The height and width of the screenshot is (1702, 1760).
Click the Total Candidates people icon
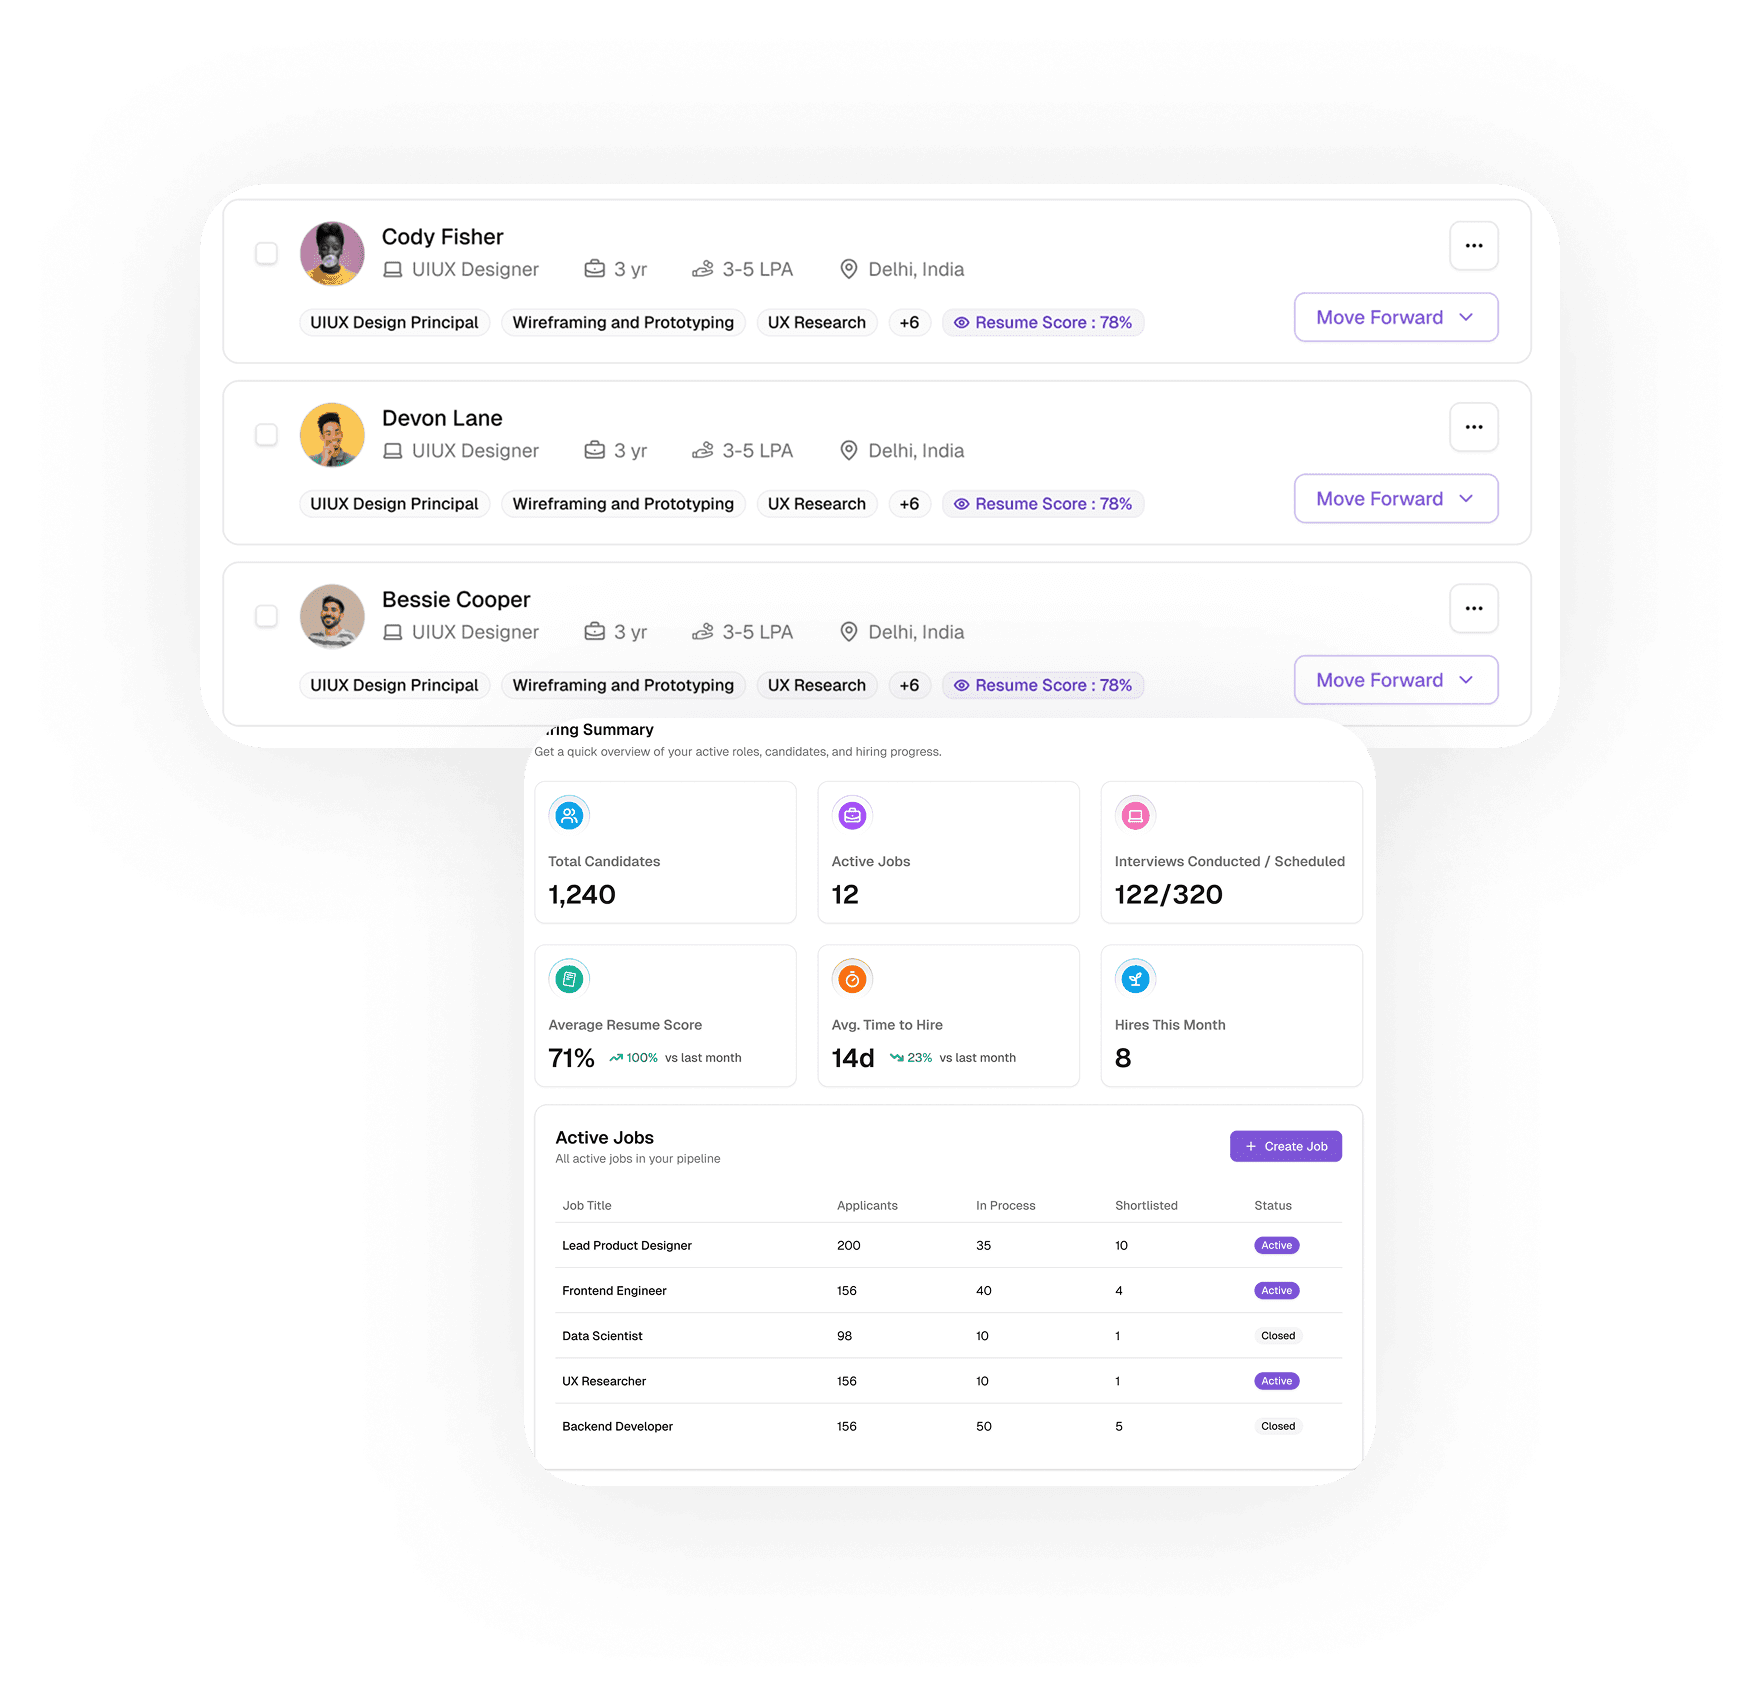click(569, 815)
